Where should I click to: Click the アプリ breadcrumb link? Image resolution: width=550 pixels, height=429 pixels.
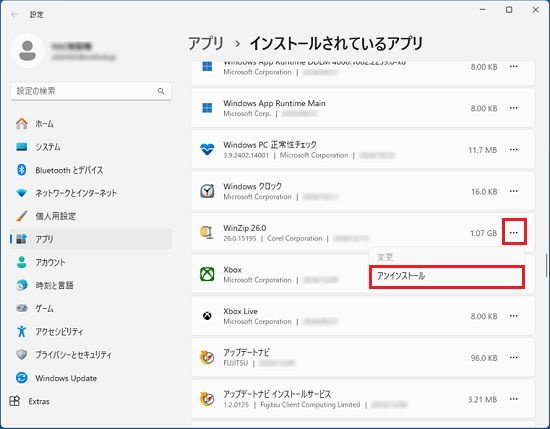point(206,44)
